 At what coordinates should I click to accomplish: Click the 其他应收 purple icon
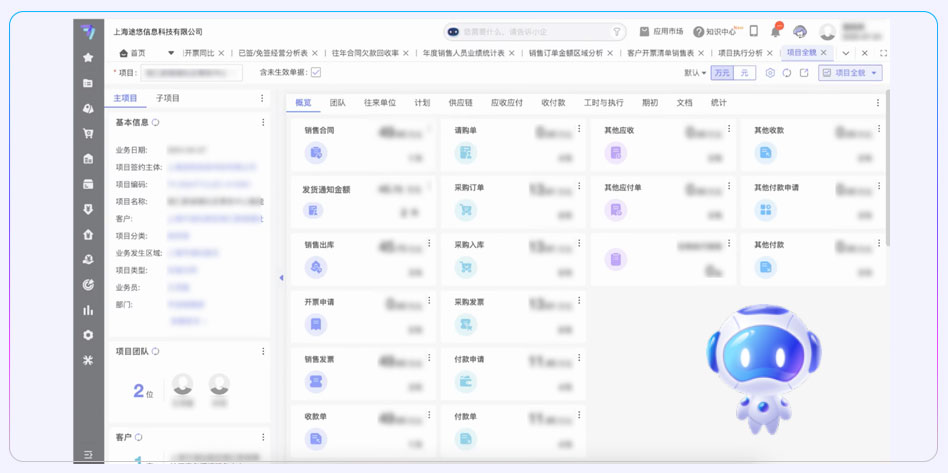tap(615, 153)
